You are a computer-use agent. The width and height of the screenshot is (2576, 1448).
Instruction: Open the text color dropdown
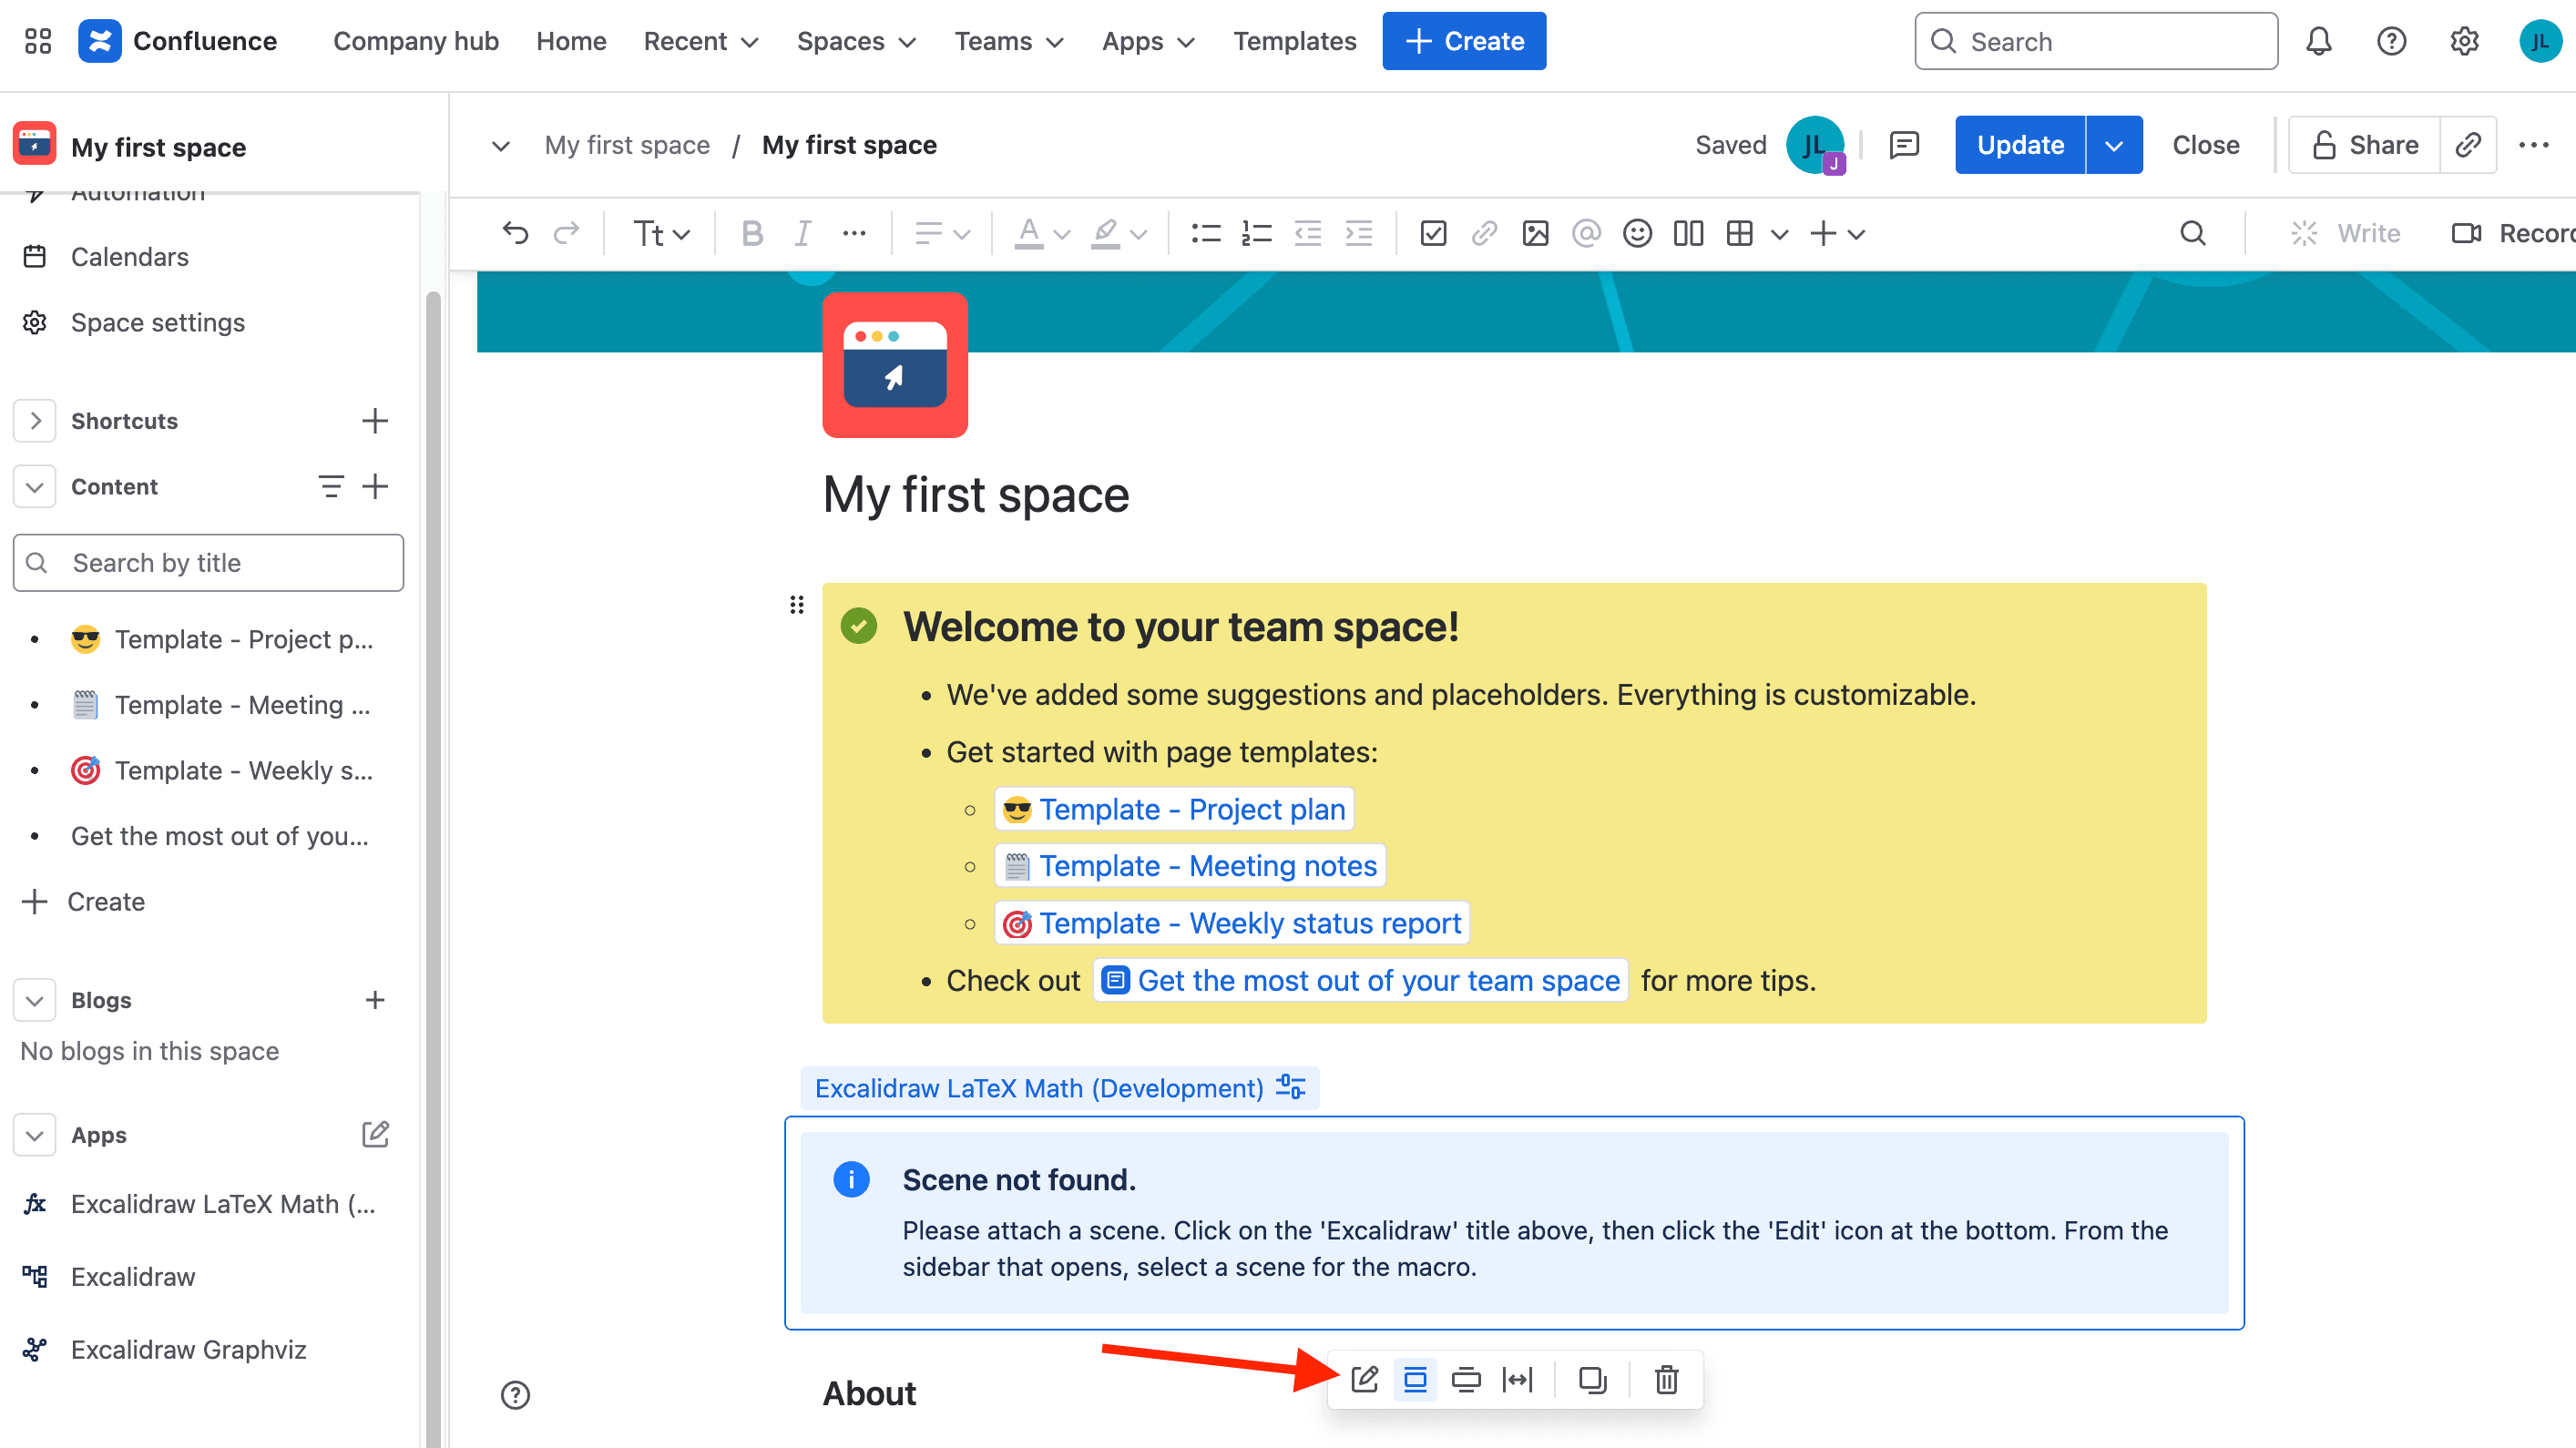[1042, 233]
